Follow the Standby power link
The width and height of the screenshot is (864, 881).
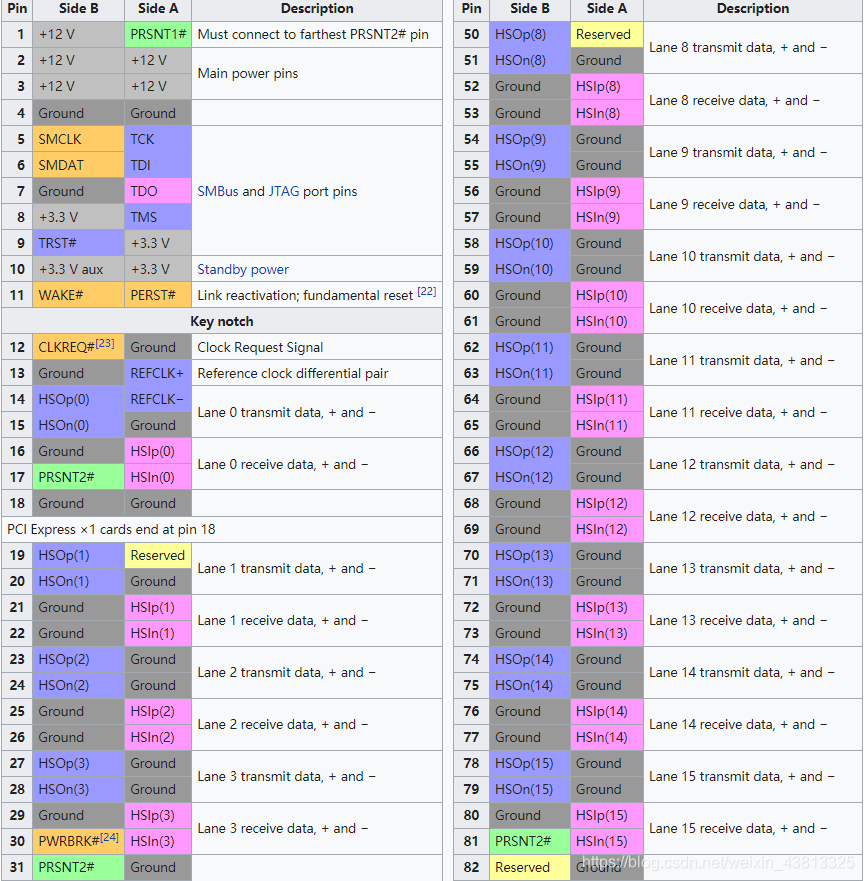pyautogui.click(x=243, y=269)
